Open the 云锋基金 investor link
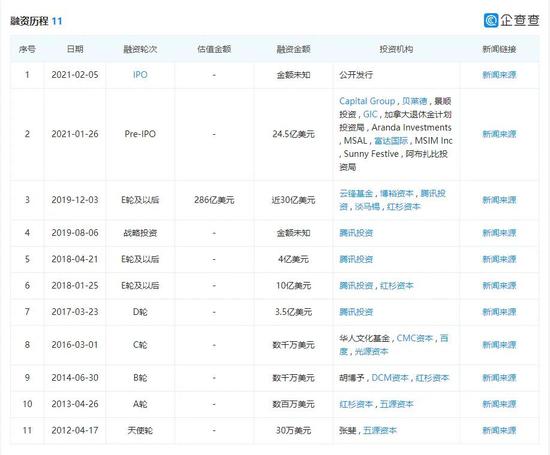The image size is (550, 455). [356, 193]
